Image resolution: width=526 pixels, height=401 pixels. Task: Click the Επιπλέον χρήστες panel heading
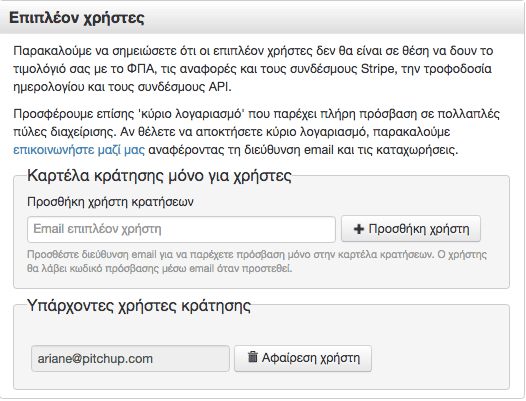pos(77,18)
